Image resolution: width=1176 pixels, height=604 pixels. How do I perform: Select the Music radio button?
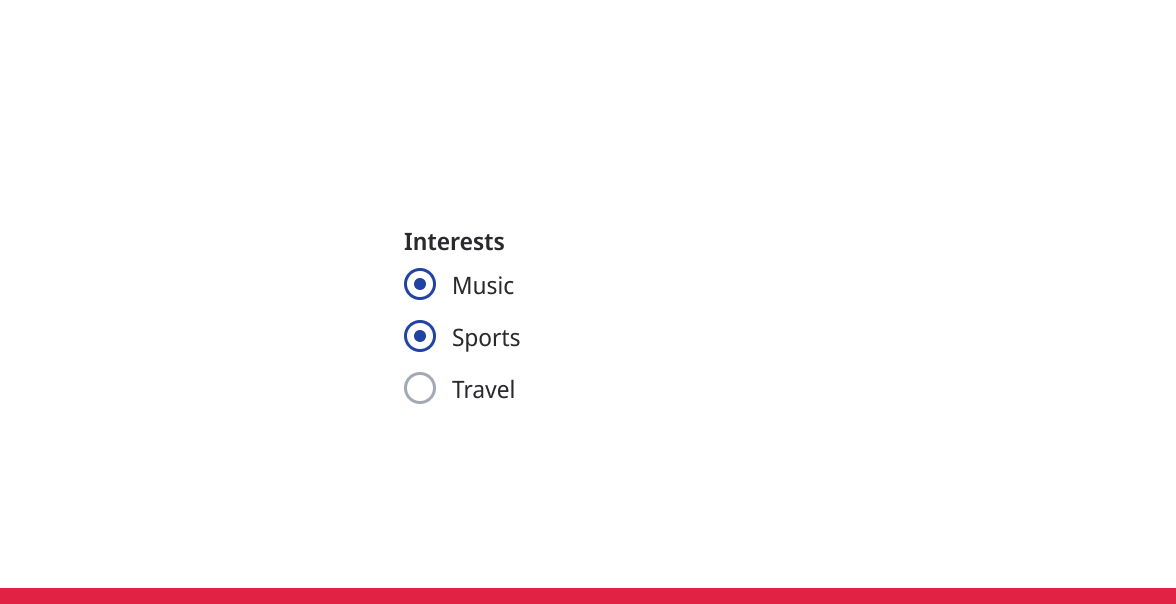pyautogui.click(x=420, y=285)
